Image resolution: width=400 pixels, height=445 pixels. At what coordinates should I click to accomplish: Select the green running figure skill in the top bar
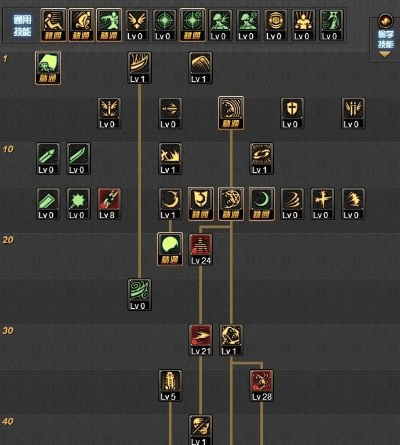pyautogui.click(x=109, y=25)
